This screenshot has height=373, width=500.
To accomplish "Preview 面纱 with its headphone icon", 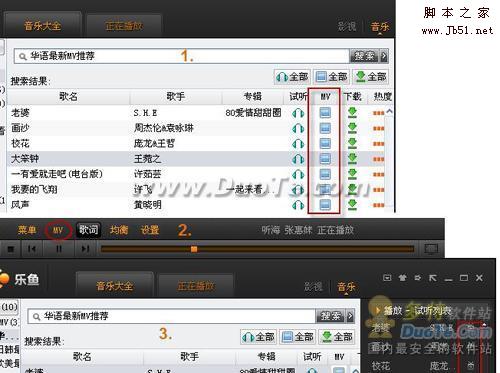I will click(298, 128).
